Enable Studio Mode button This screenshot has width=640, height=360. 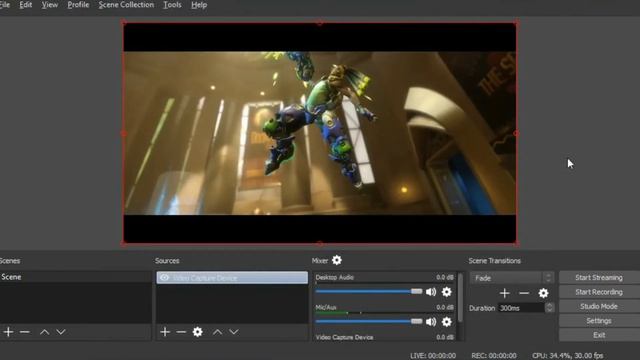(x=599, y=306)
